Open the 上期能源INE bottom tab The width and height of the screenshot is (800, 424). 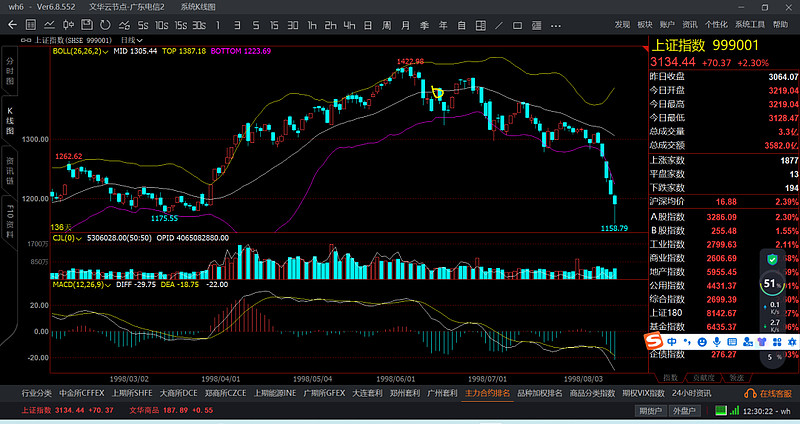pyautogui.click(x=275, y=393)
